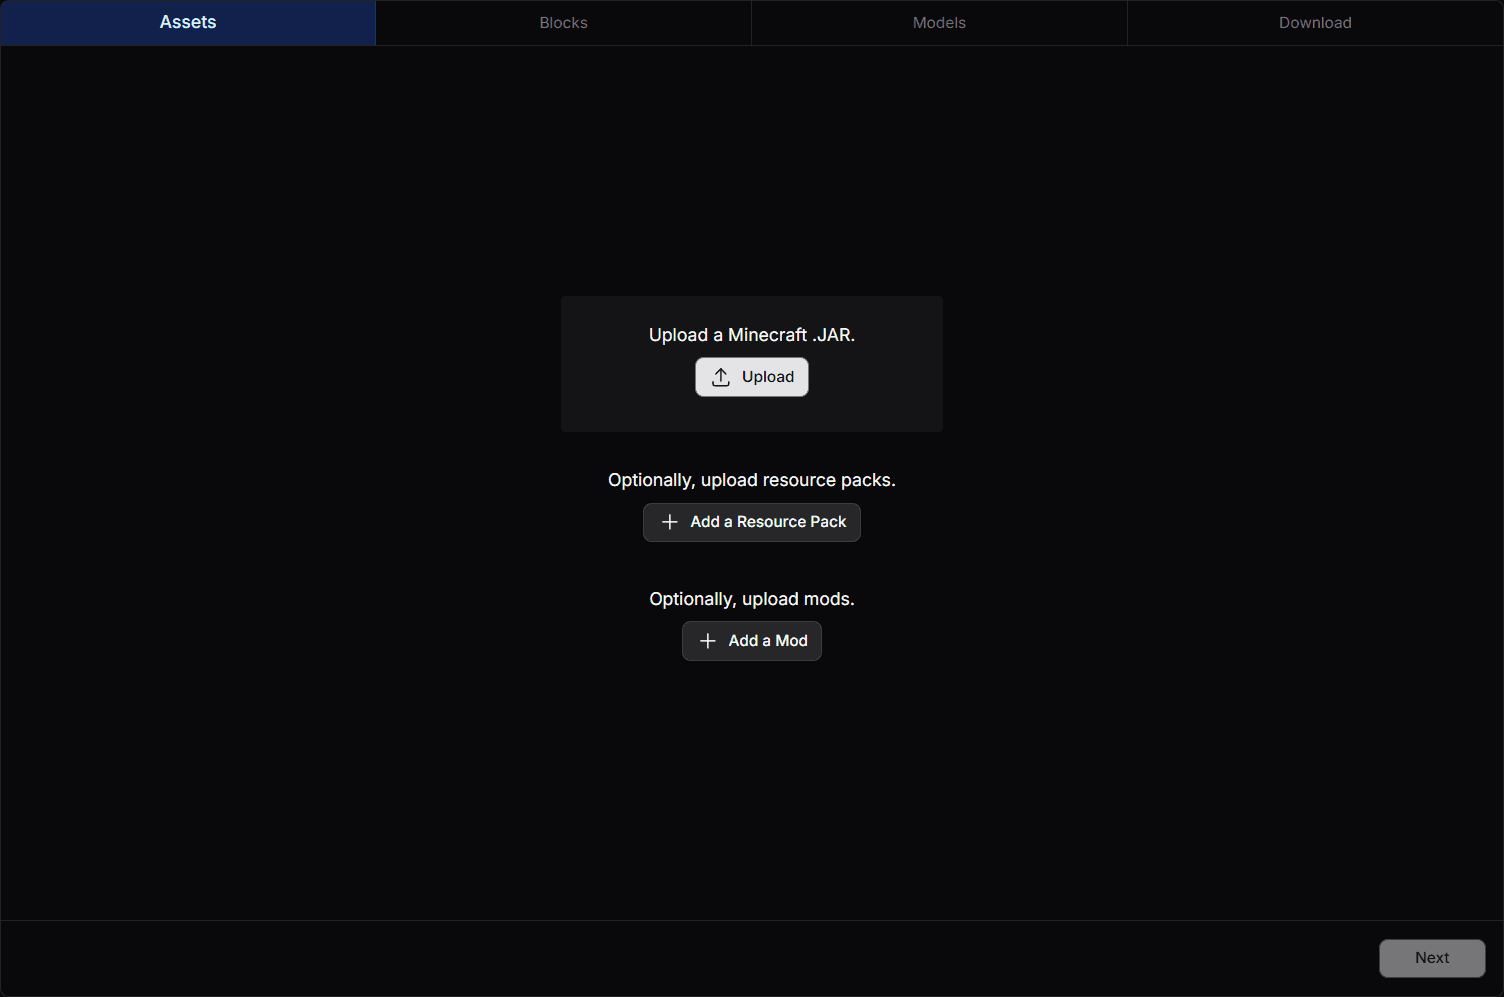This screenshot has width=1504, height=997.
Task: Click 'Optionally, upload mods.' text
Action: click(x=752, y=599)
